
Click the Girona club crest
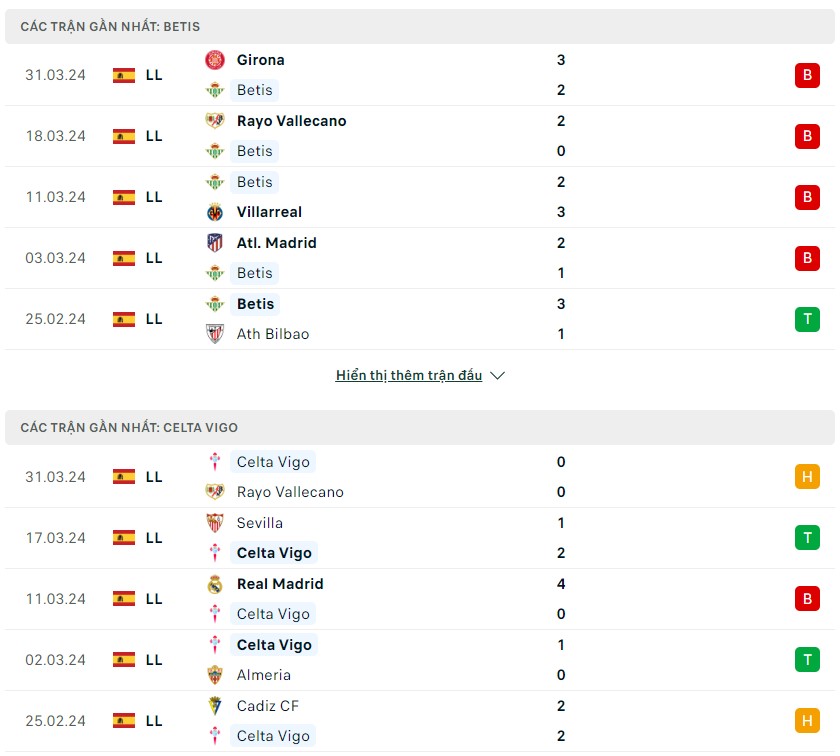coord(215,60)
